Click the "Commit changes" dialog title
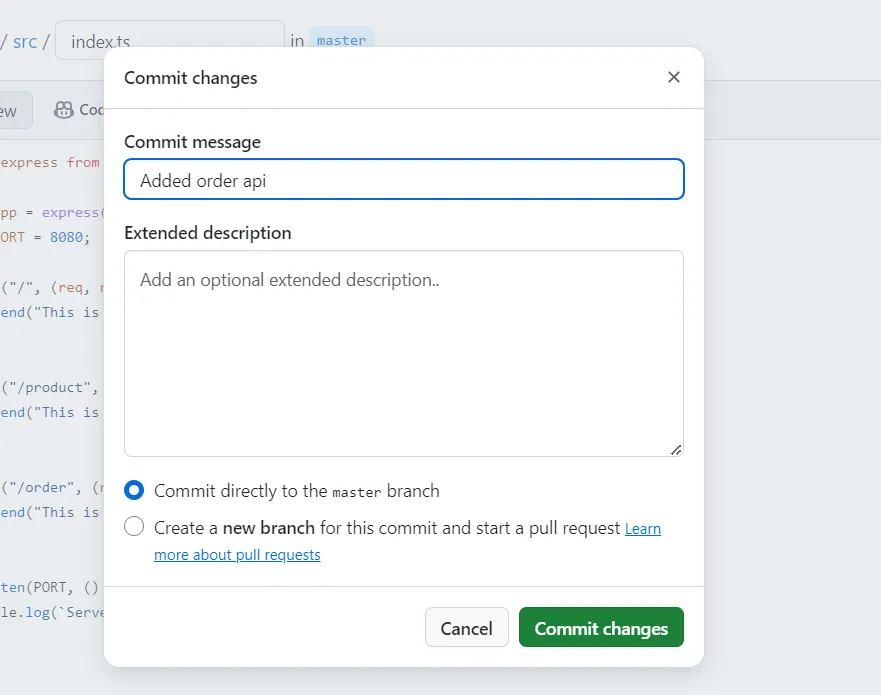The image size is (881, 695). (190, 78)
